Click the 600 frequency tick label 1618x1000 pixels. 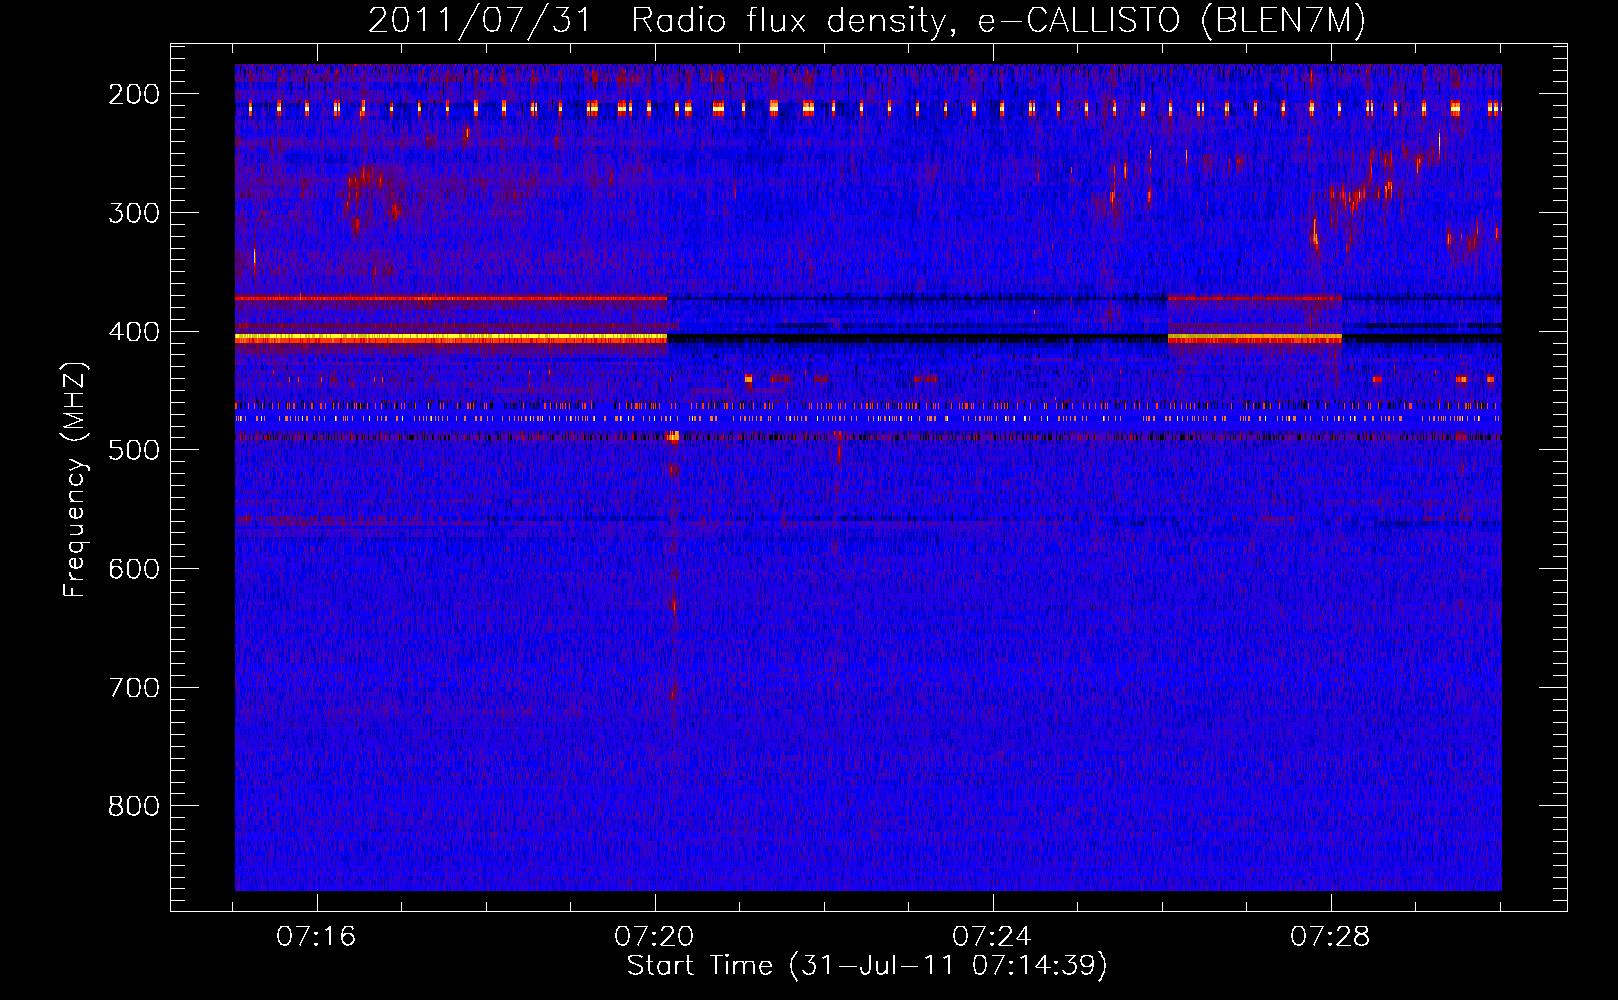click(x=134, y=569)
